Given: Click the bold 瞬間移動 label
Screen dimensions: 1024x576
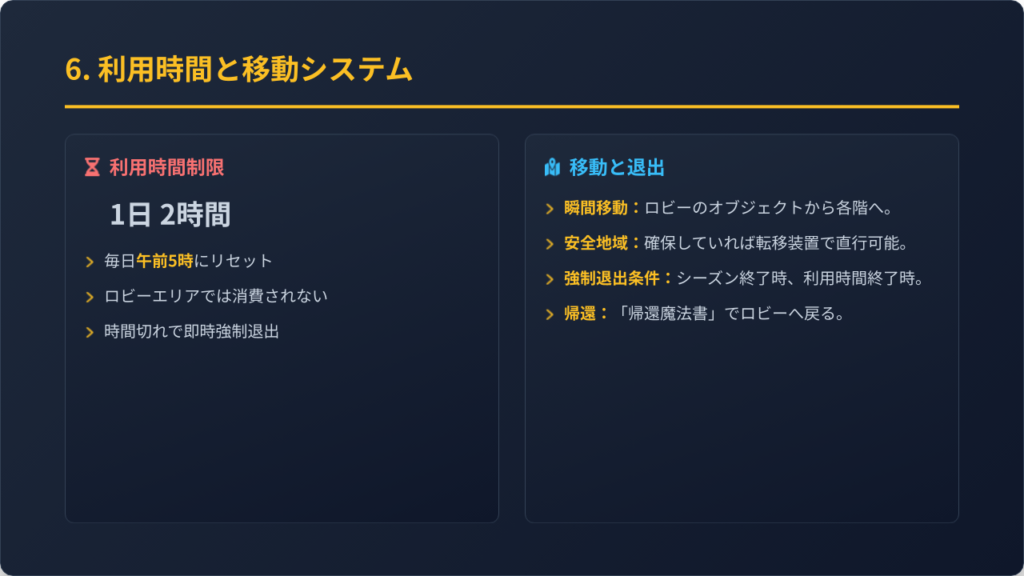Looking at the screenshot, I should (x=596, y=208).
